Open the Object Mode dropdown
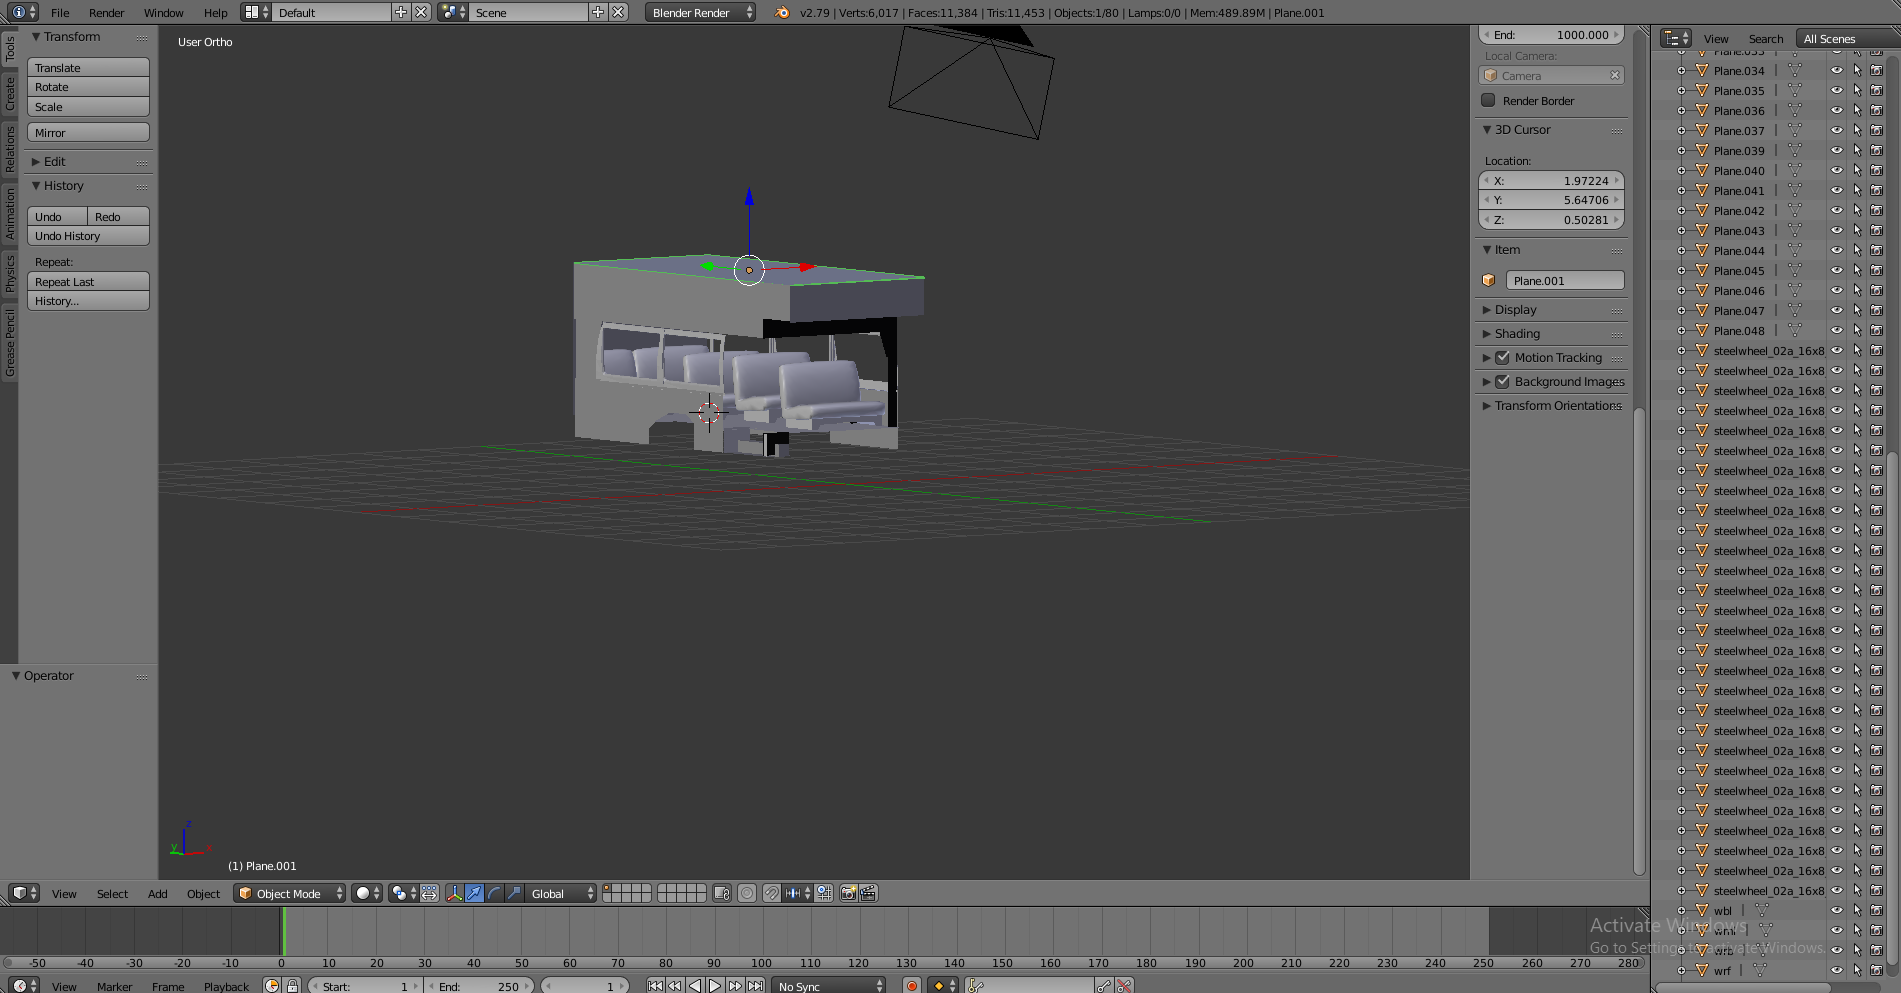Image resolution: width=1901 pixels, height=993 pixels. click(x=290, y=893)
